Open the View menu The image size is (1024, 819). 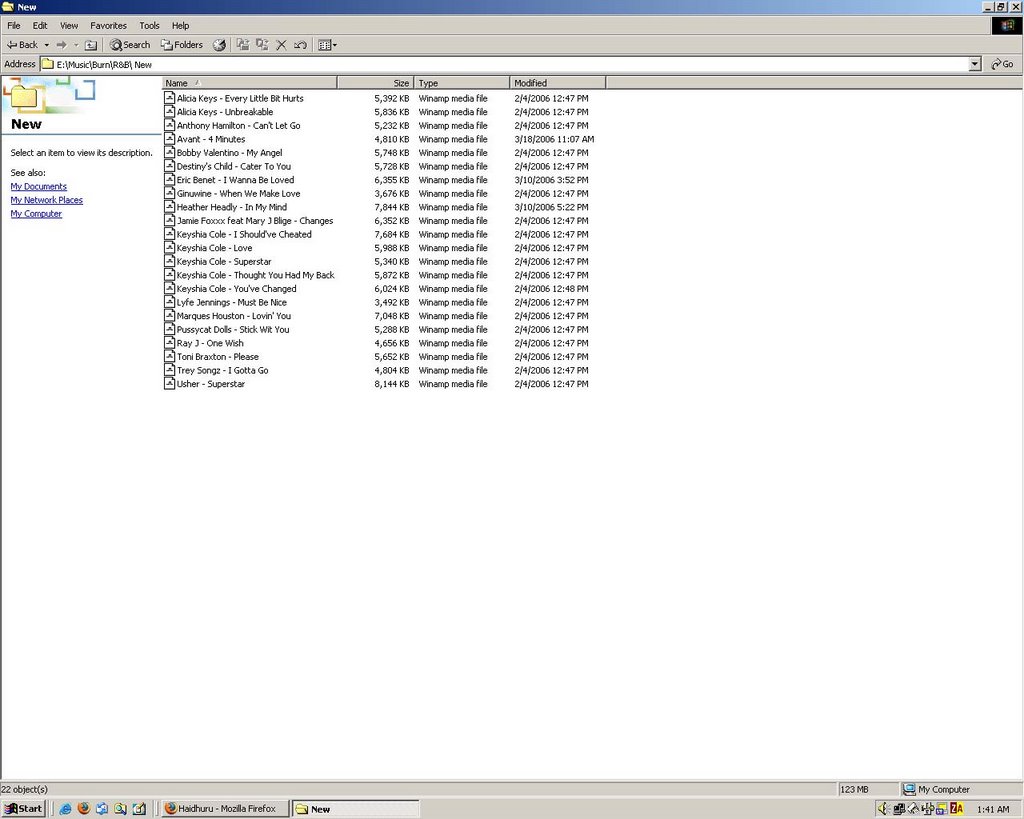click(69, 25)
